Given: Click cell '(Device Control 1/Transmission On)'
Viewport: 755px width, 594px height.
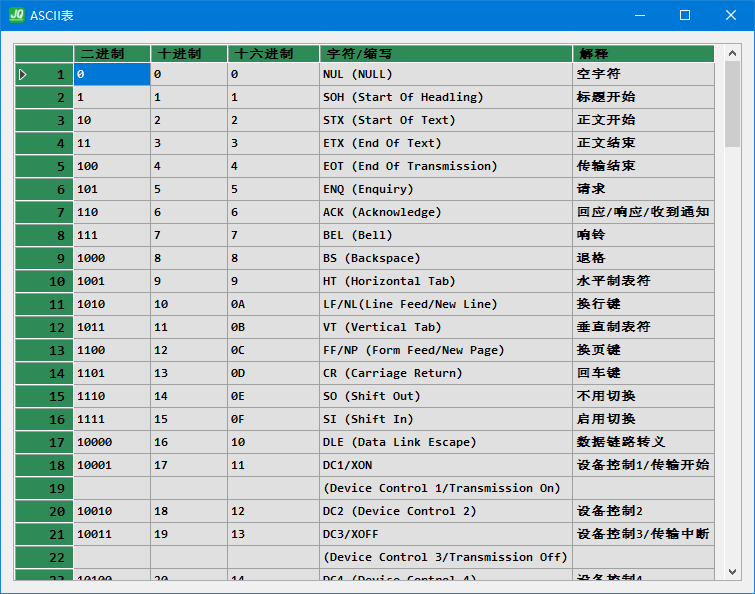Looking at the screenshot, I should (x=446, y=488).
